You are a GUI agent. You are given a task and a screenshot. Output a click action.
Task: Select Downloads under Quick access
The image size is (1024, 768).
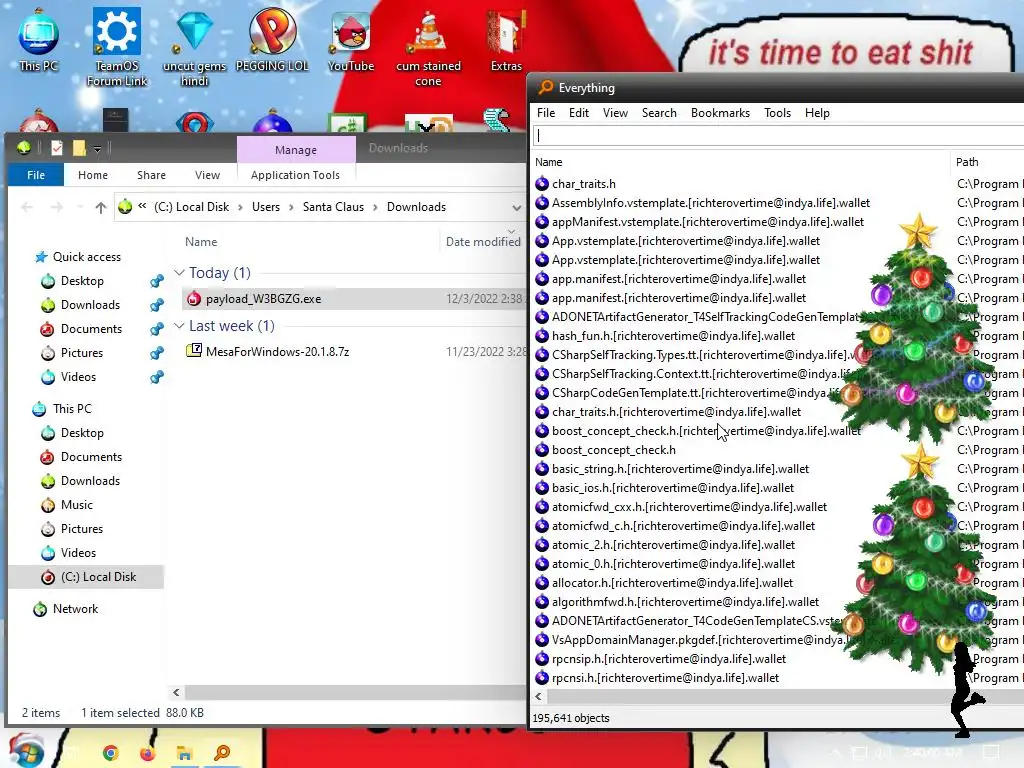(x=90, y=305)
